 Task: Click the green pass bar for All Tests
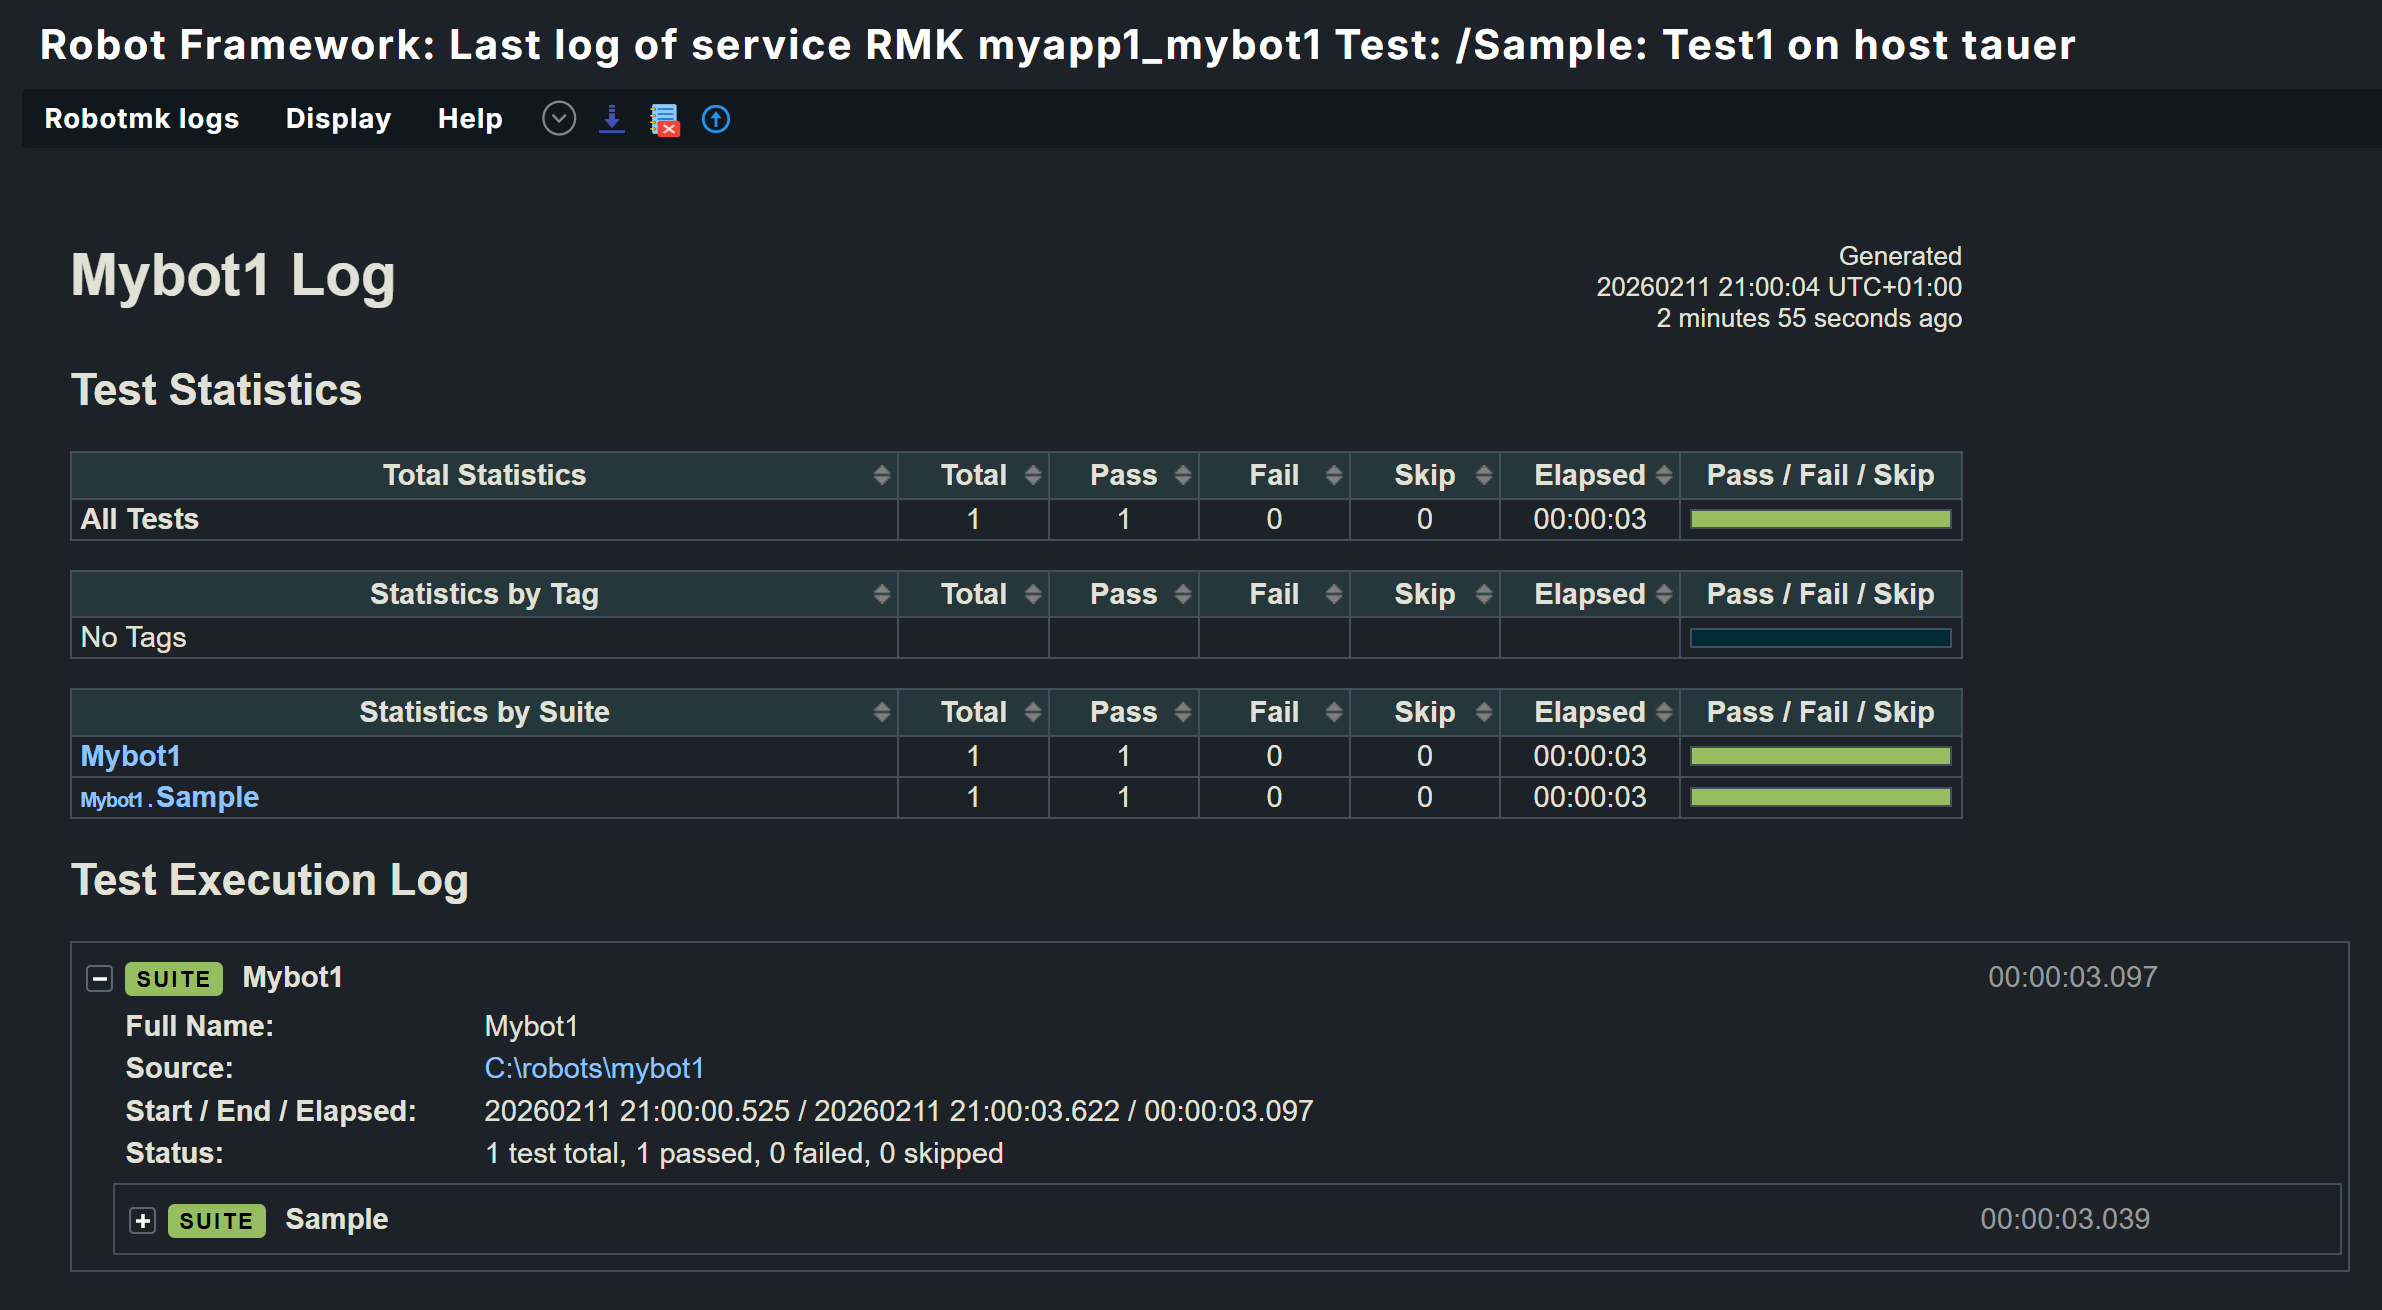click(1819, 519)
